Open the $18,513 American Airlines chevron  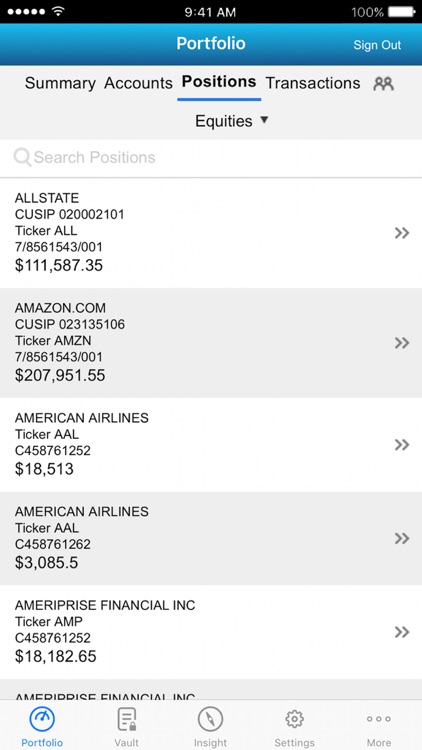point(402,445)
